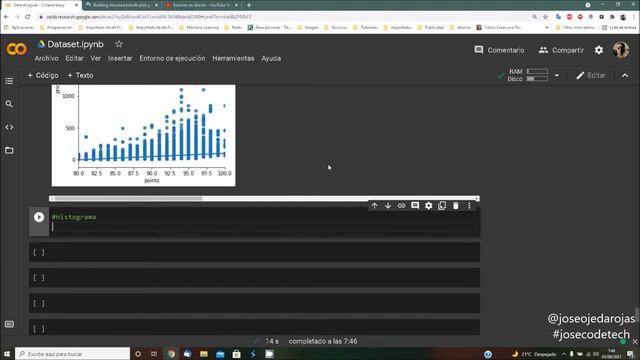Open Ayuda menu
The image size is (640, 360).
click(271, 58)
